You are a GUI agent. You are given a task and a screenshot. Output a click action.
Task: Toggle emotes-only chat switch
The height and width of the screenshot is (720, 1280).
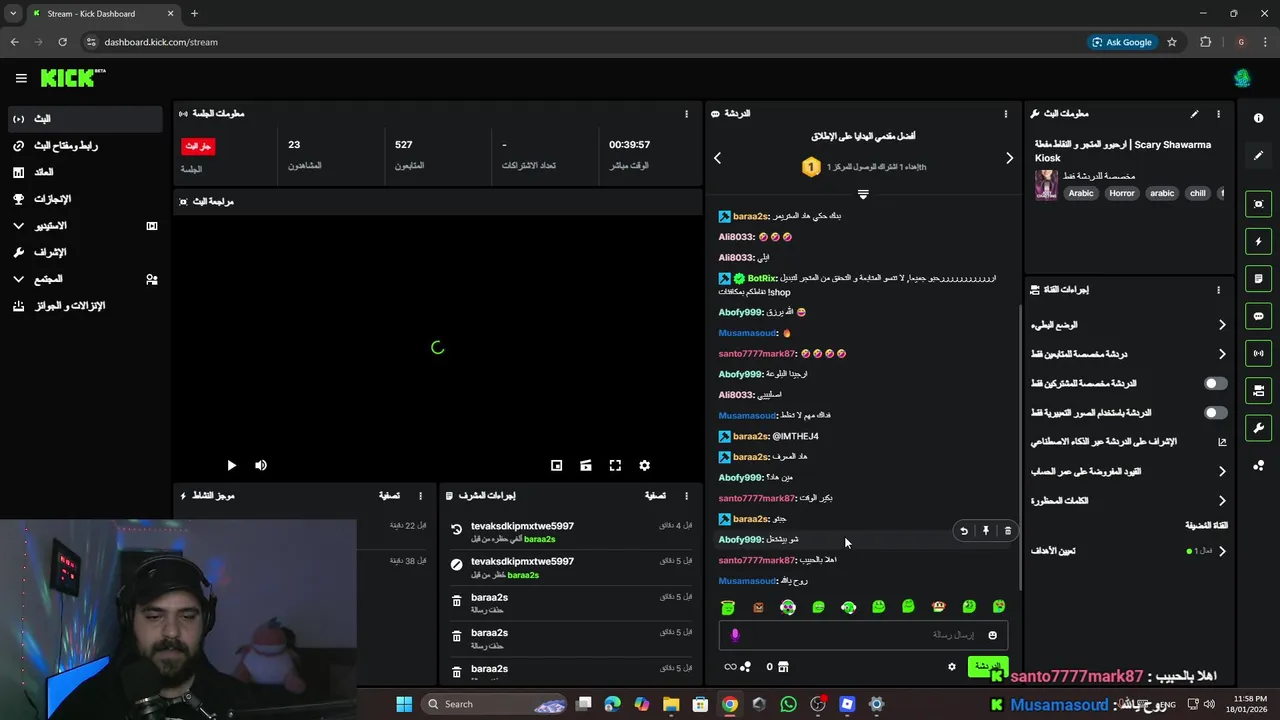(x=1215, y=412)
